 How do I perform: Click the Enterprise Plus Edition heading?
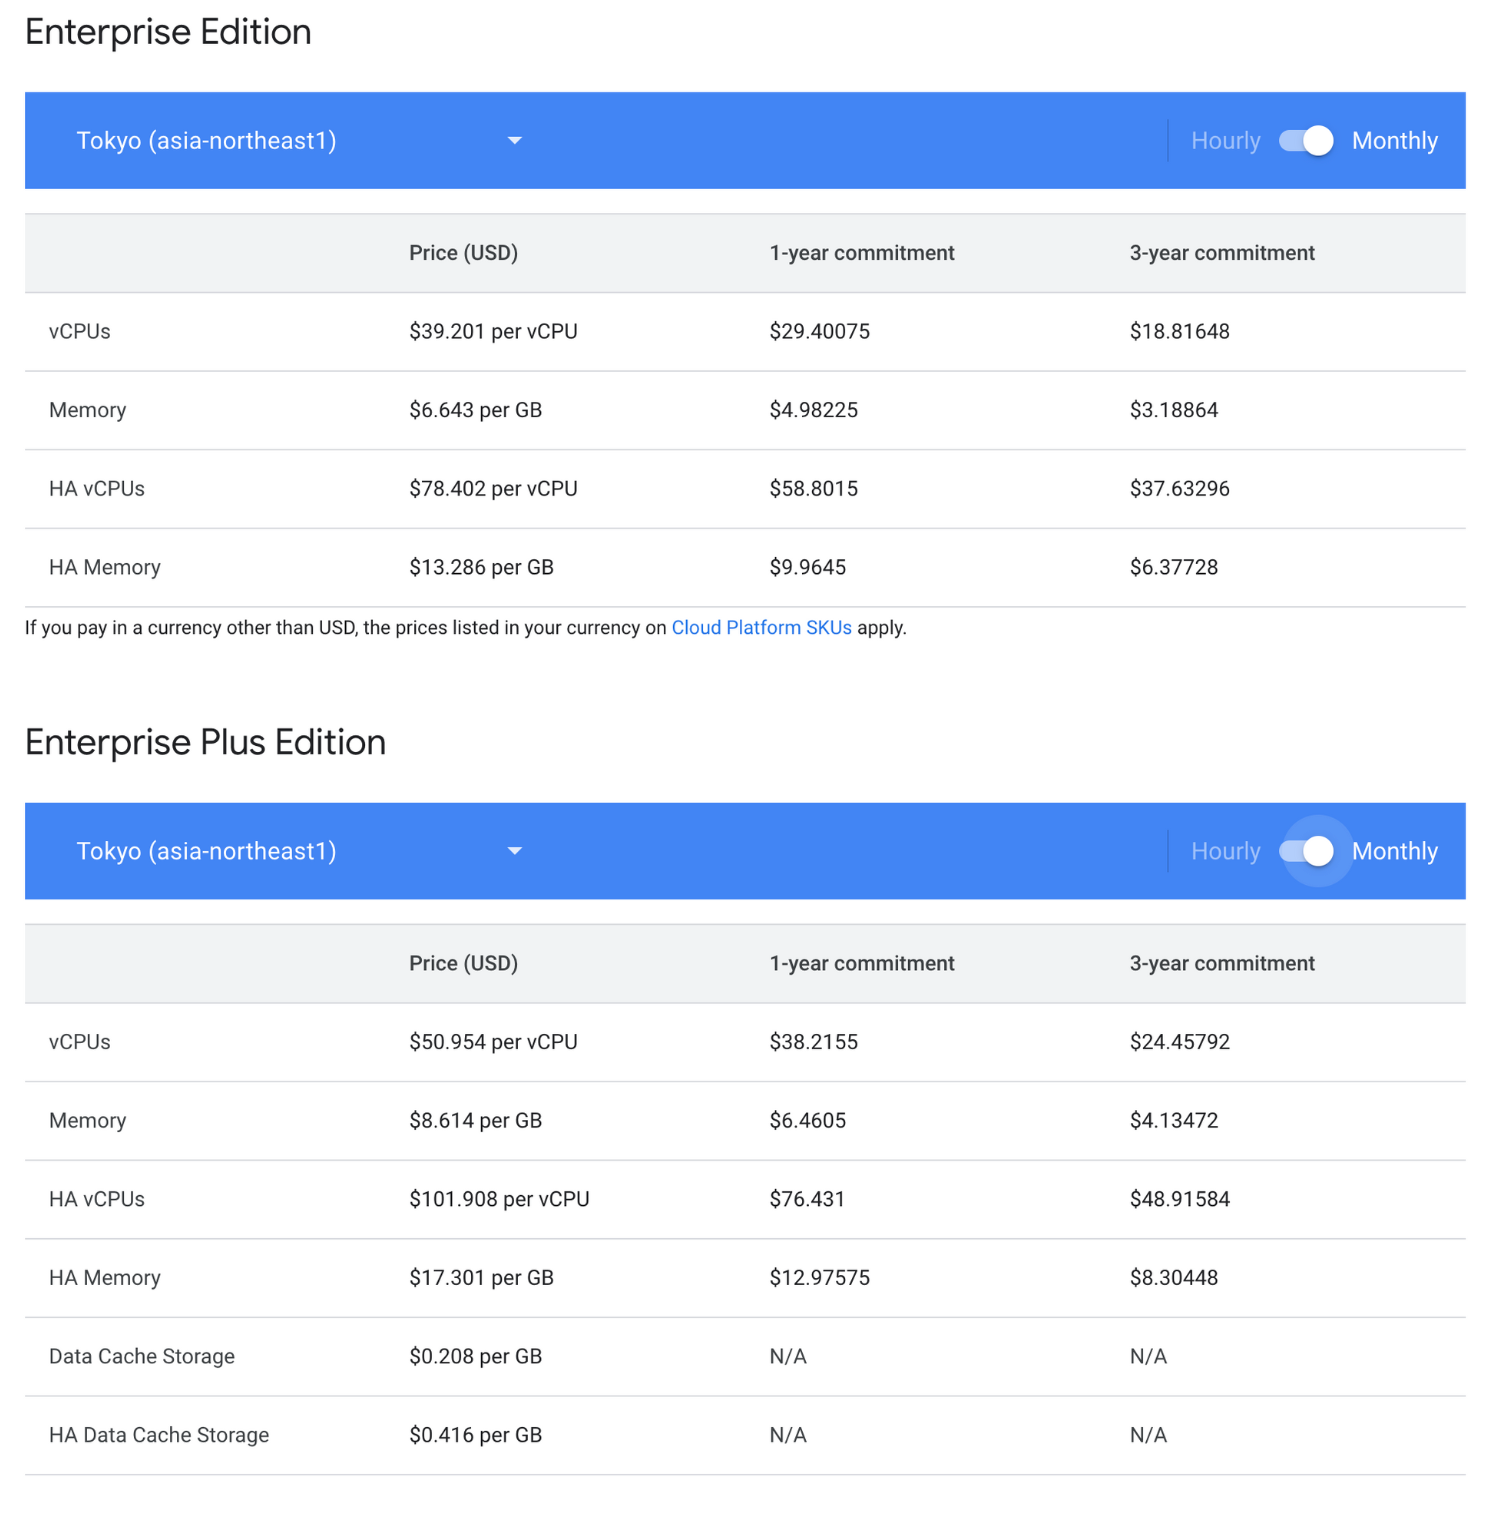tap(204, 742)
